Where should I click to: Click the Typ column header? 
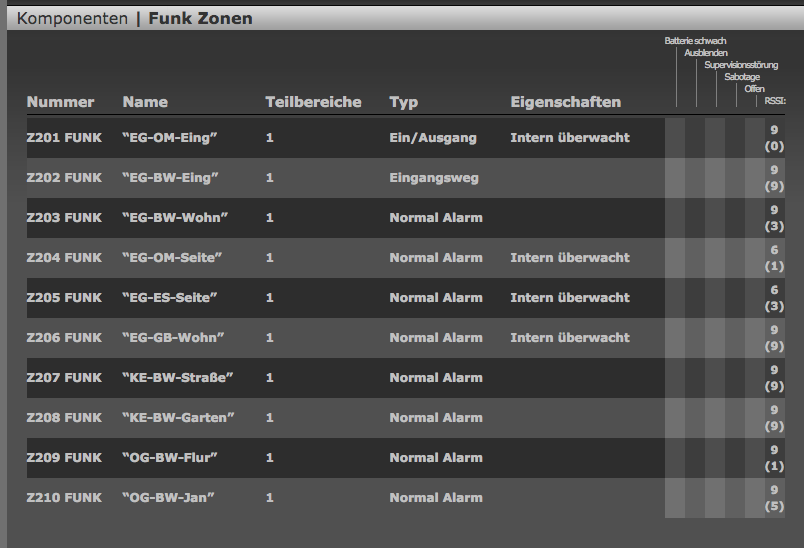[x=403, y=102]
